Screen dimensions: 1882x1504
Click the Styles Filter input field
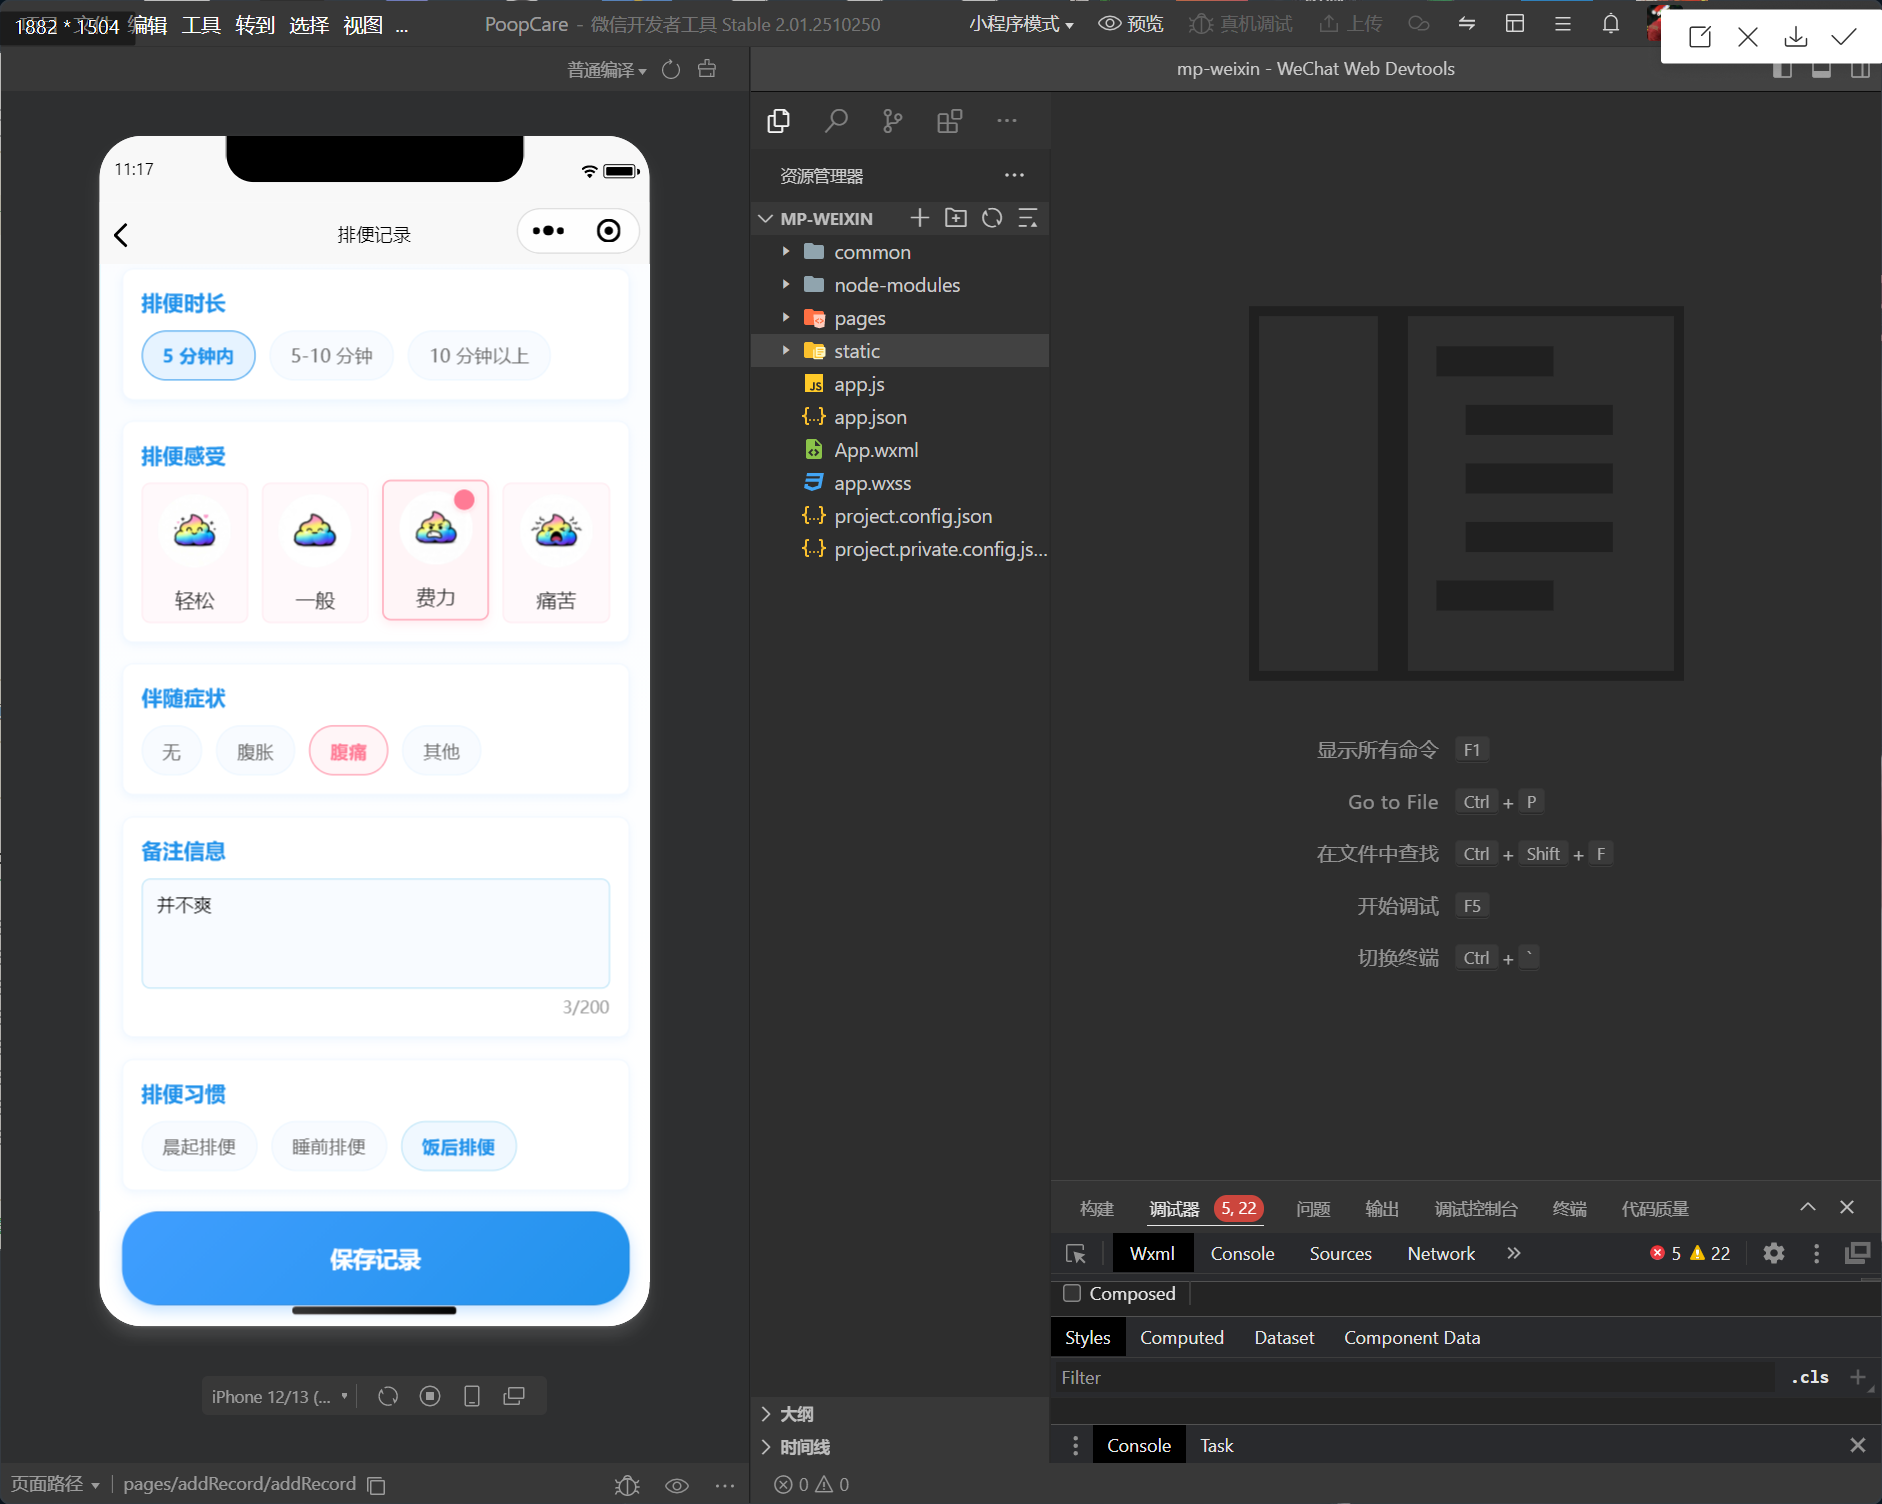point(1414,1377)
